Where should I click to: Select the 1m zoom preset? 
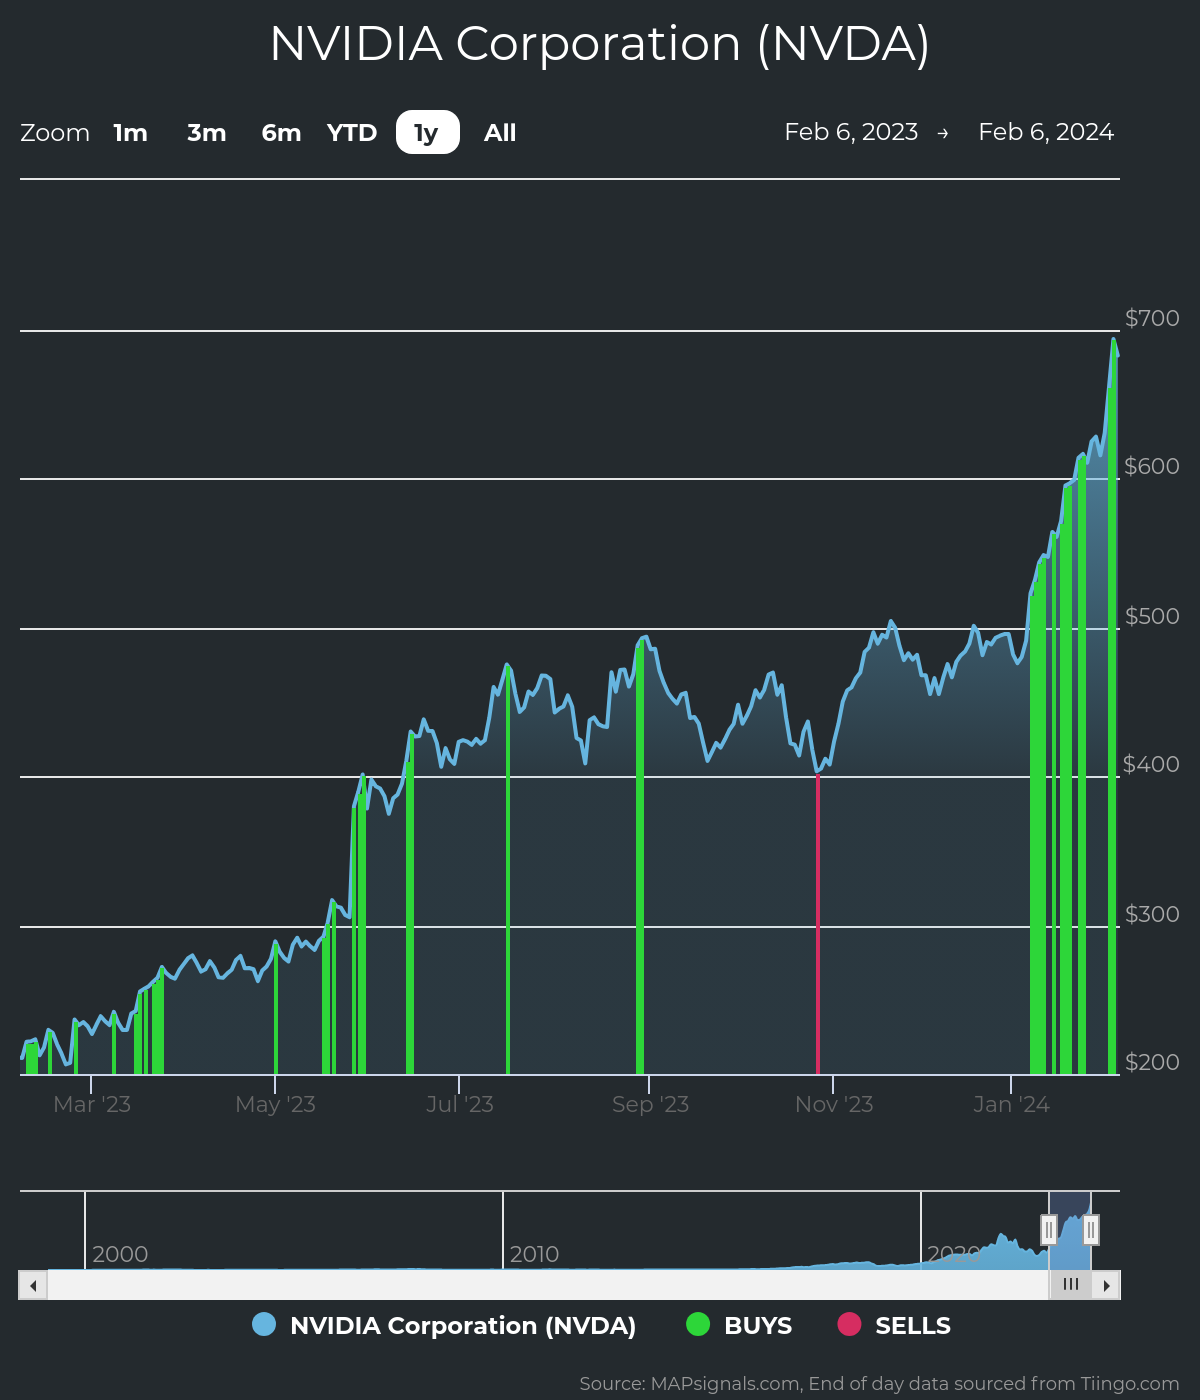[130, 132]
